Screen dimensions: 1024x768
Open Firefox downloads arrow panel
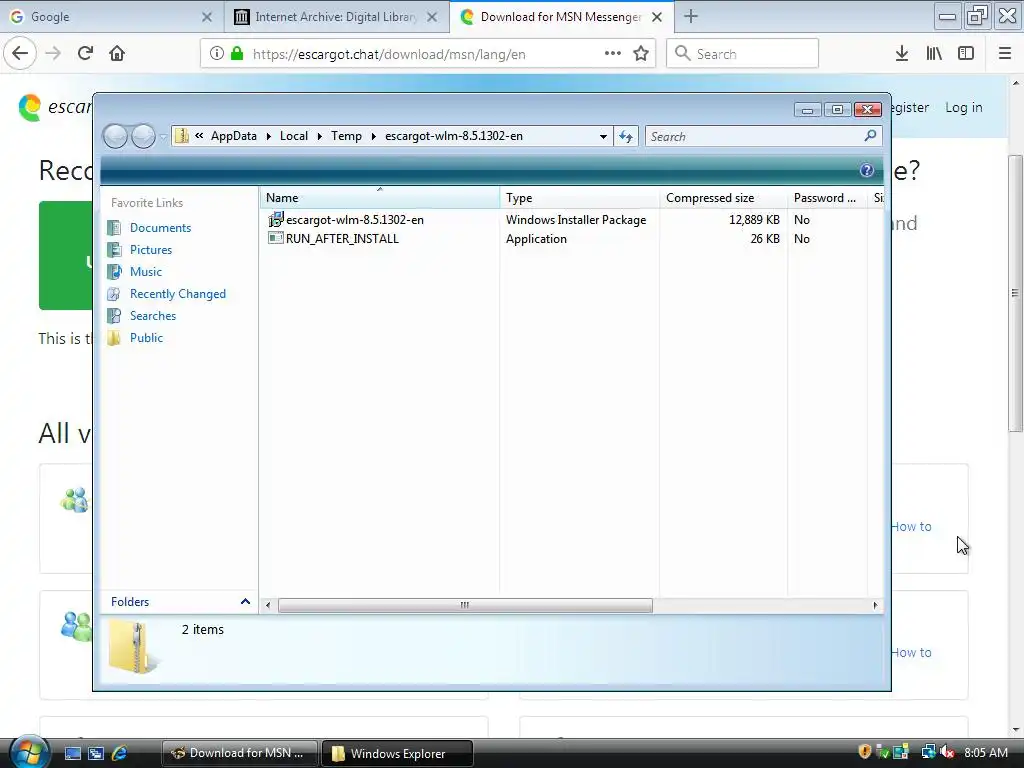coord(902,54)
